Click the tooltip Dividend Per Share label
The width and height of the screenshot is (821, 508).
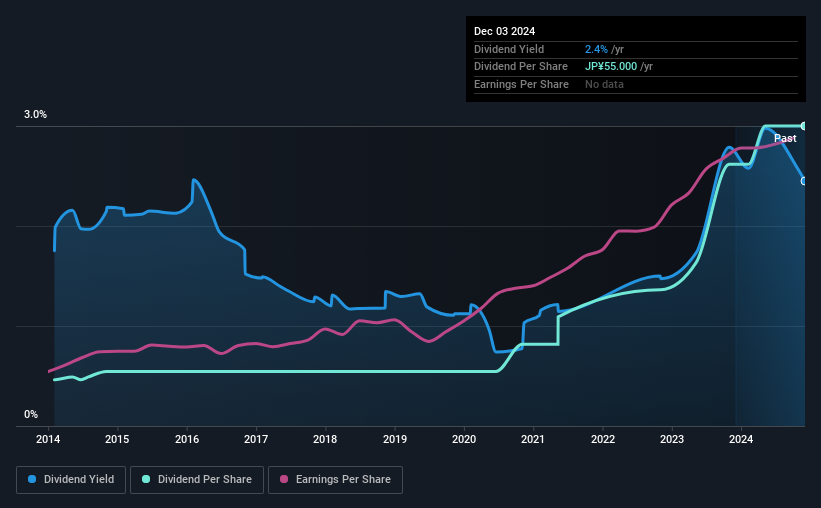pyautogui.click(x=520, y=67)
